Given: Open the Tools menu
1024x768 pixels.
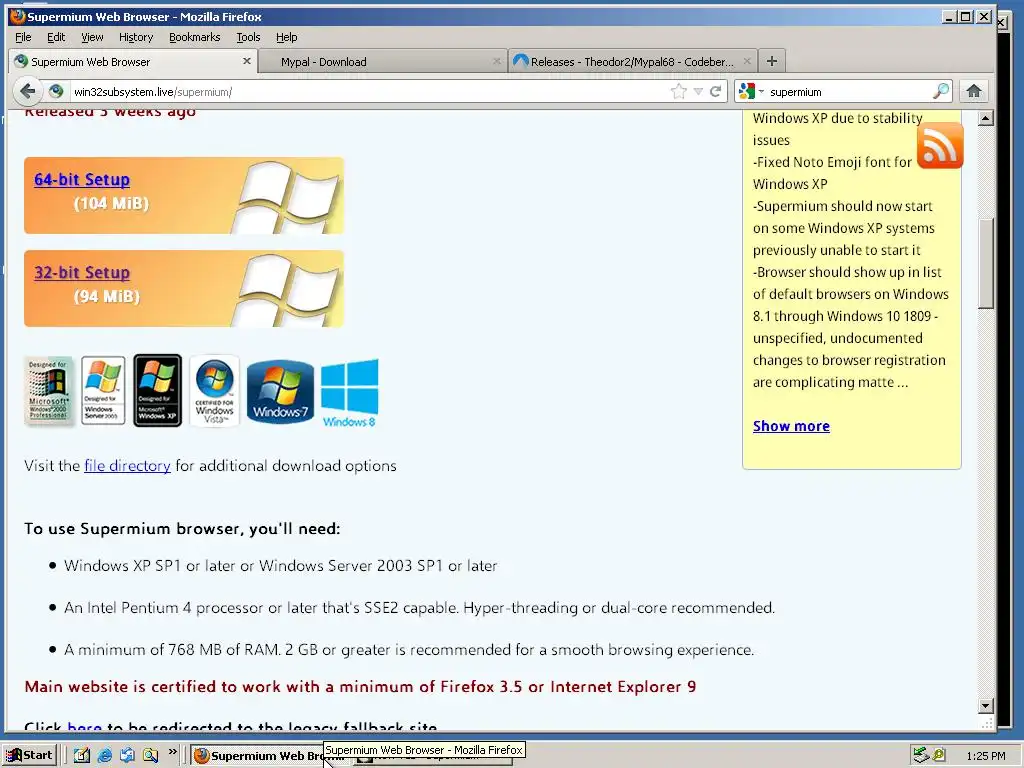Looking at the screenshot, I should [248, 37].
